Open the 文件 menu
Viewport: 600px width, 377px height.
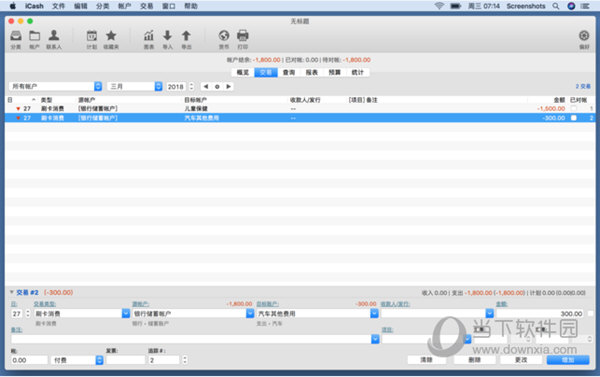[x=58, y=6]
